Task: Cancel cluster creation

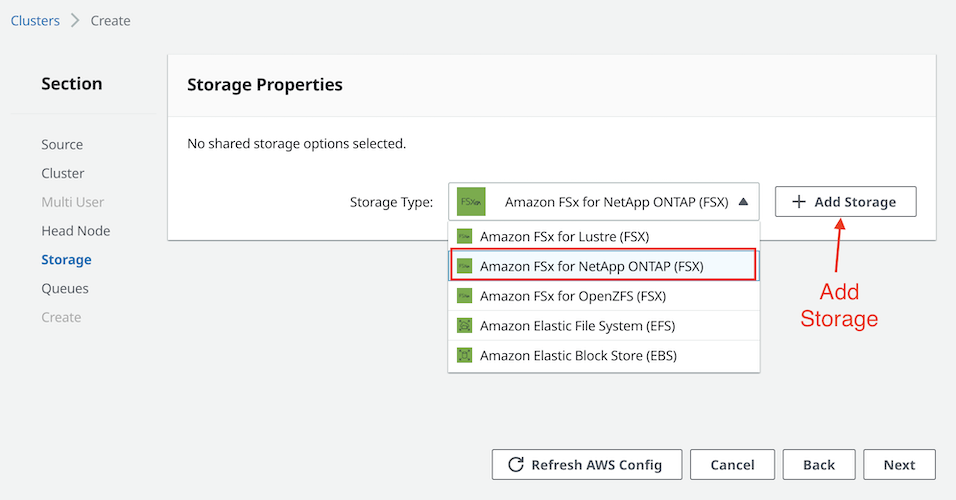Action: 732,465
